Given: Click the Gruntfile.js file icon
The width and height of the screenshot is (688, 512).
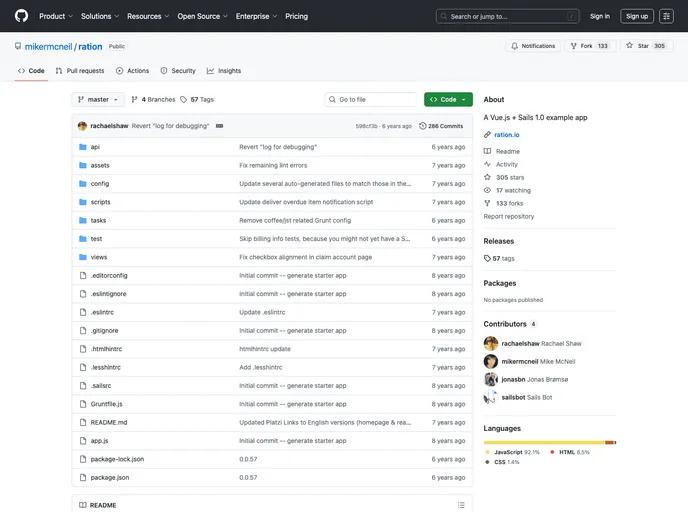Looking at the screenshot, I should [x=82, y=404].
